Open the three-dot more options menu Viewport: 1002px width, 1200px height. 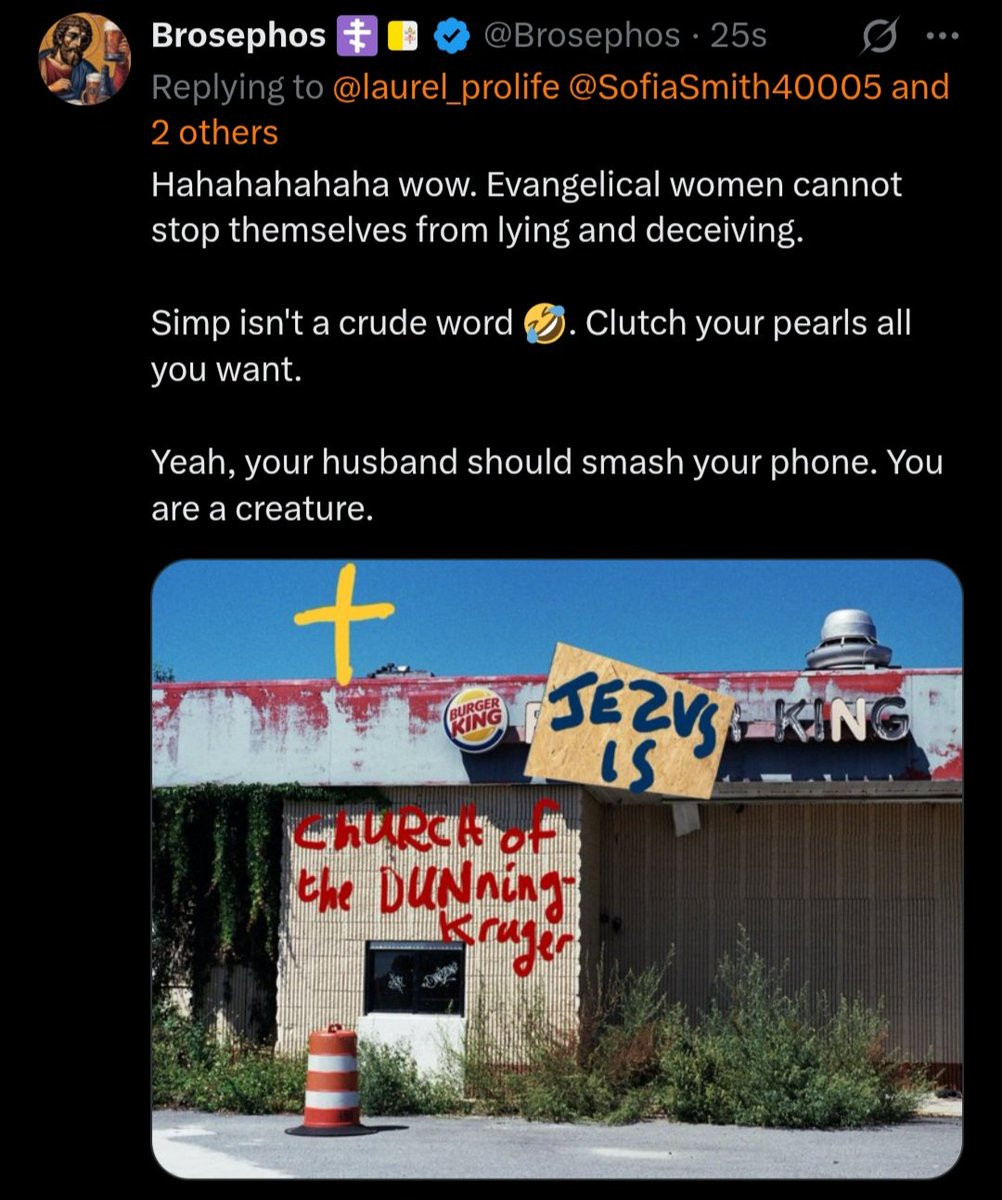(942, 37)
